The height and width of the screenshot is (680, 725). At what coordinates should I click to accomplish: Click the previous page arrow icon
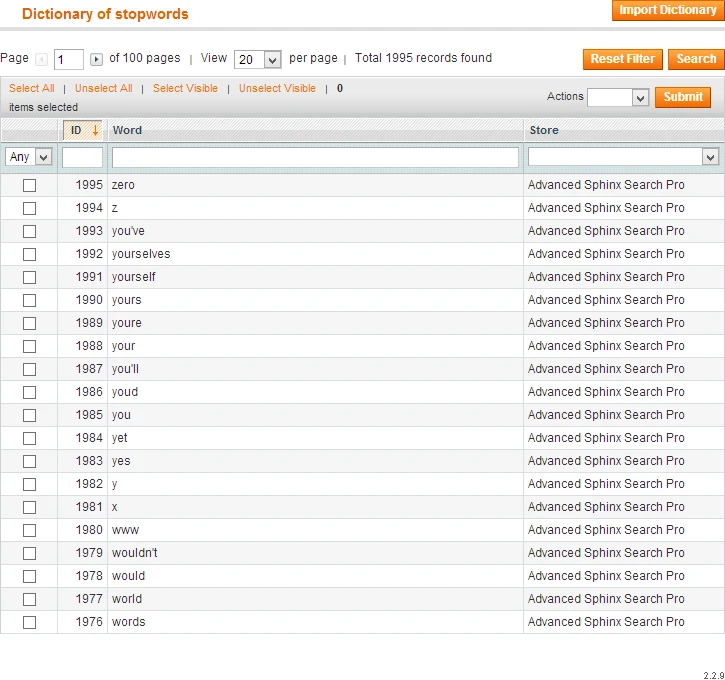(x=42, y=60)
